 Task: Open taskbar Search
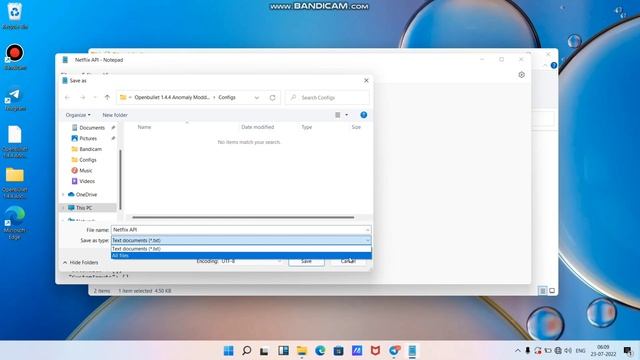(x=247, y=351)
